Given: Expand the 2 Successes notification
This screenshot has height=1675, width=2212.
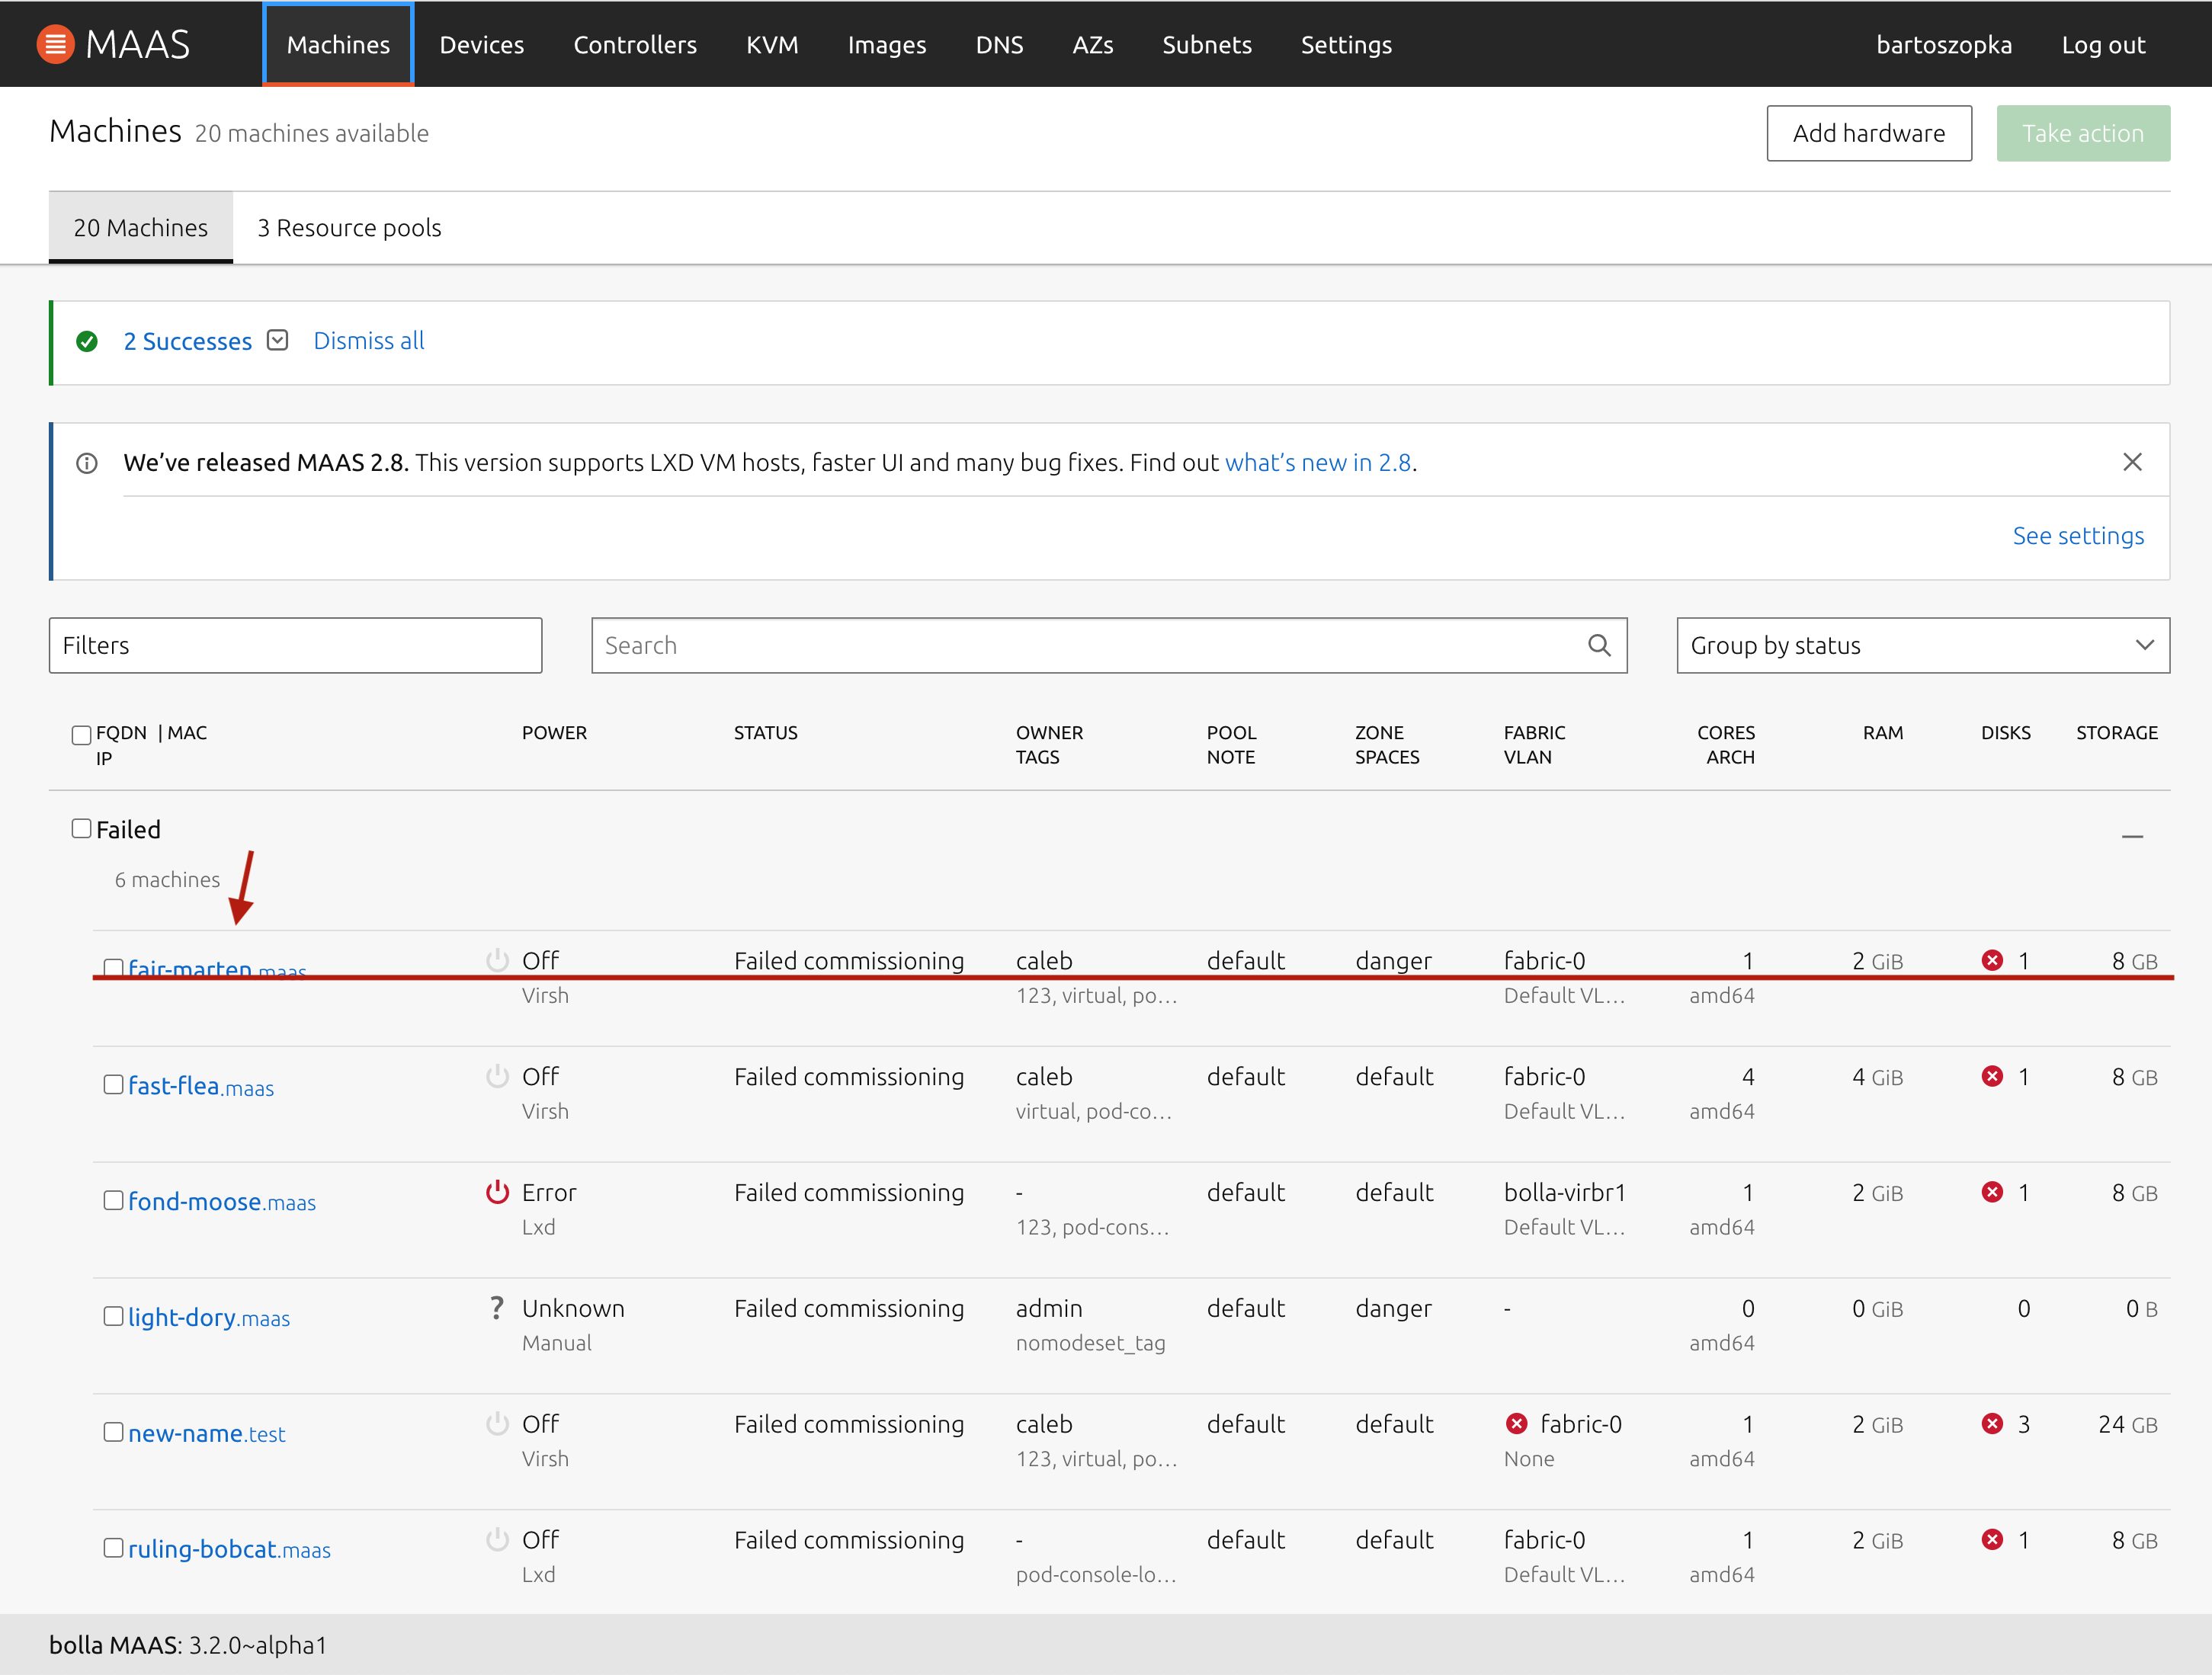Looking at the screenshot, I should [x=277, y=340].
